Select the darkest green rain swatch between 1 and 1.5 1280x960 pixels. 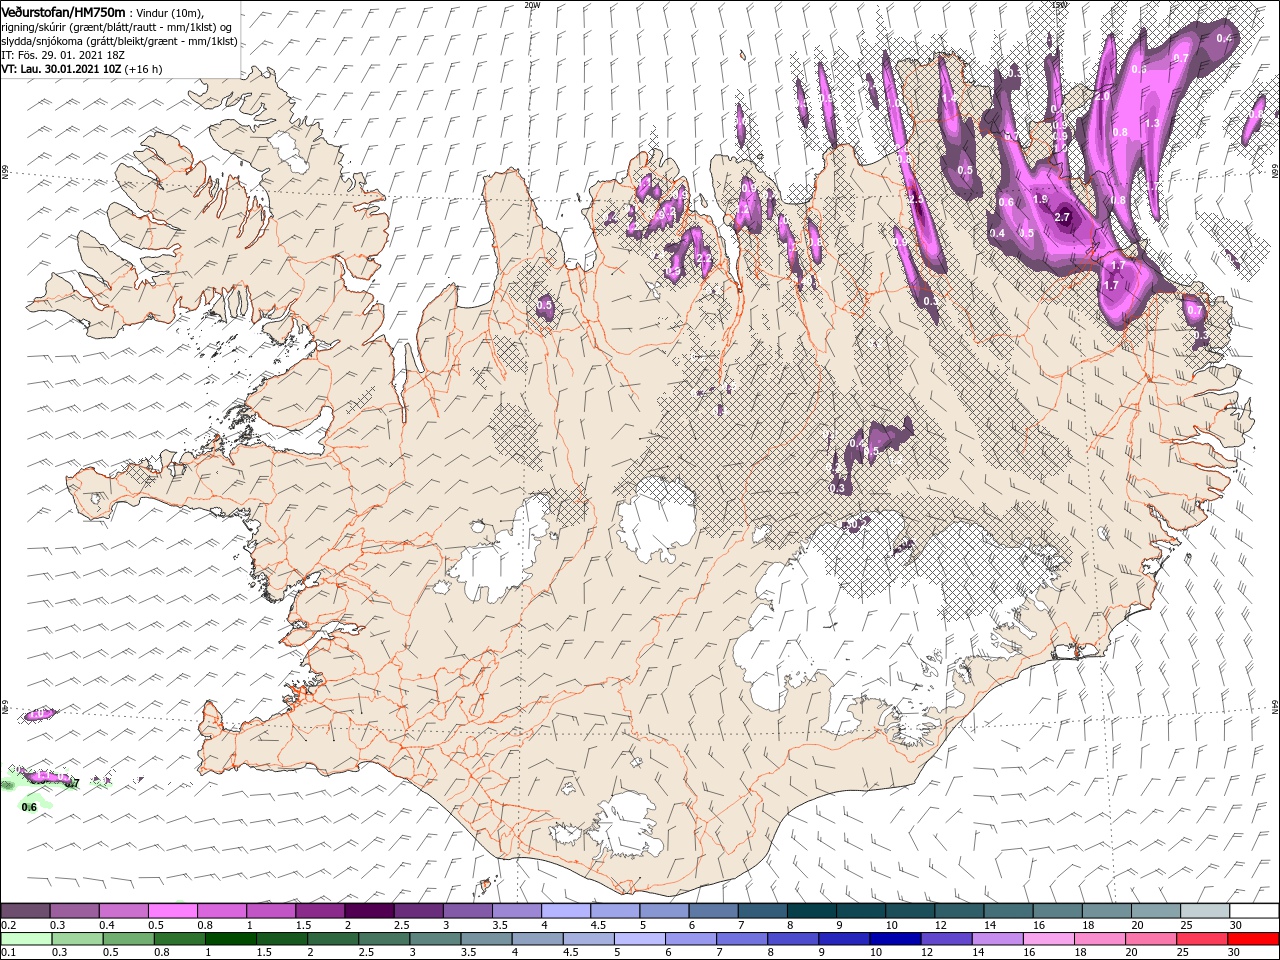pos(230,939)
